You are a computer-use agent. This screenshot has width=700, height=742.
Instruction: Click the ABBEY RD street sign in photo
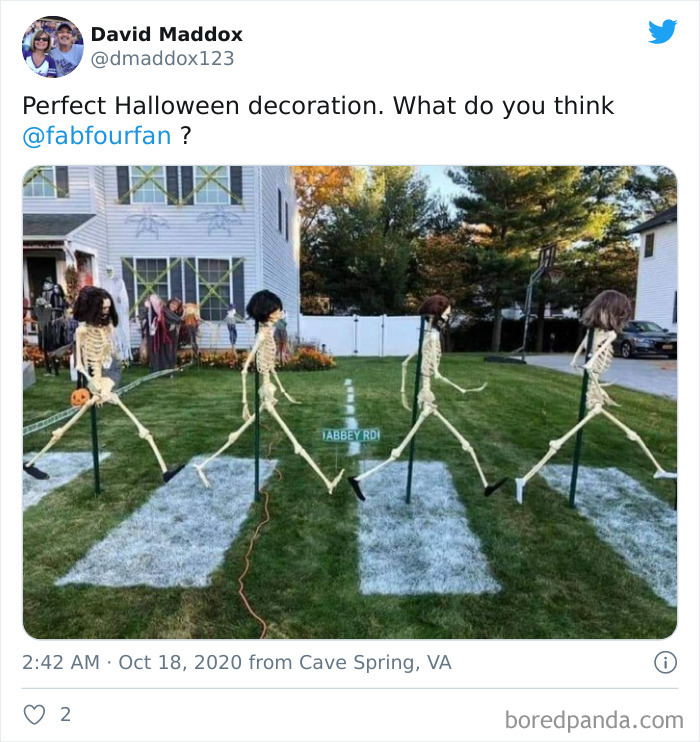tap(351, 435)
